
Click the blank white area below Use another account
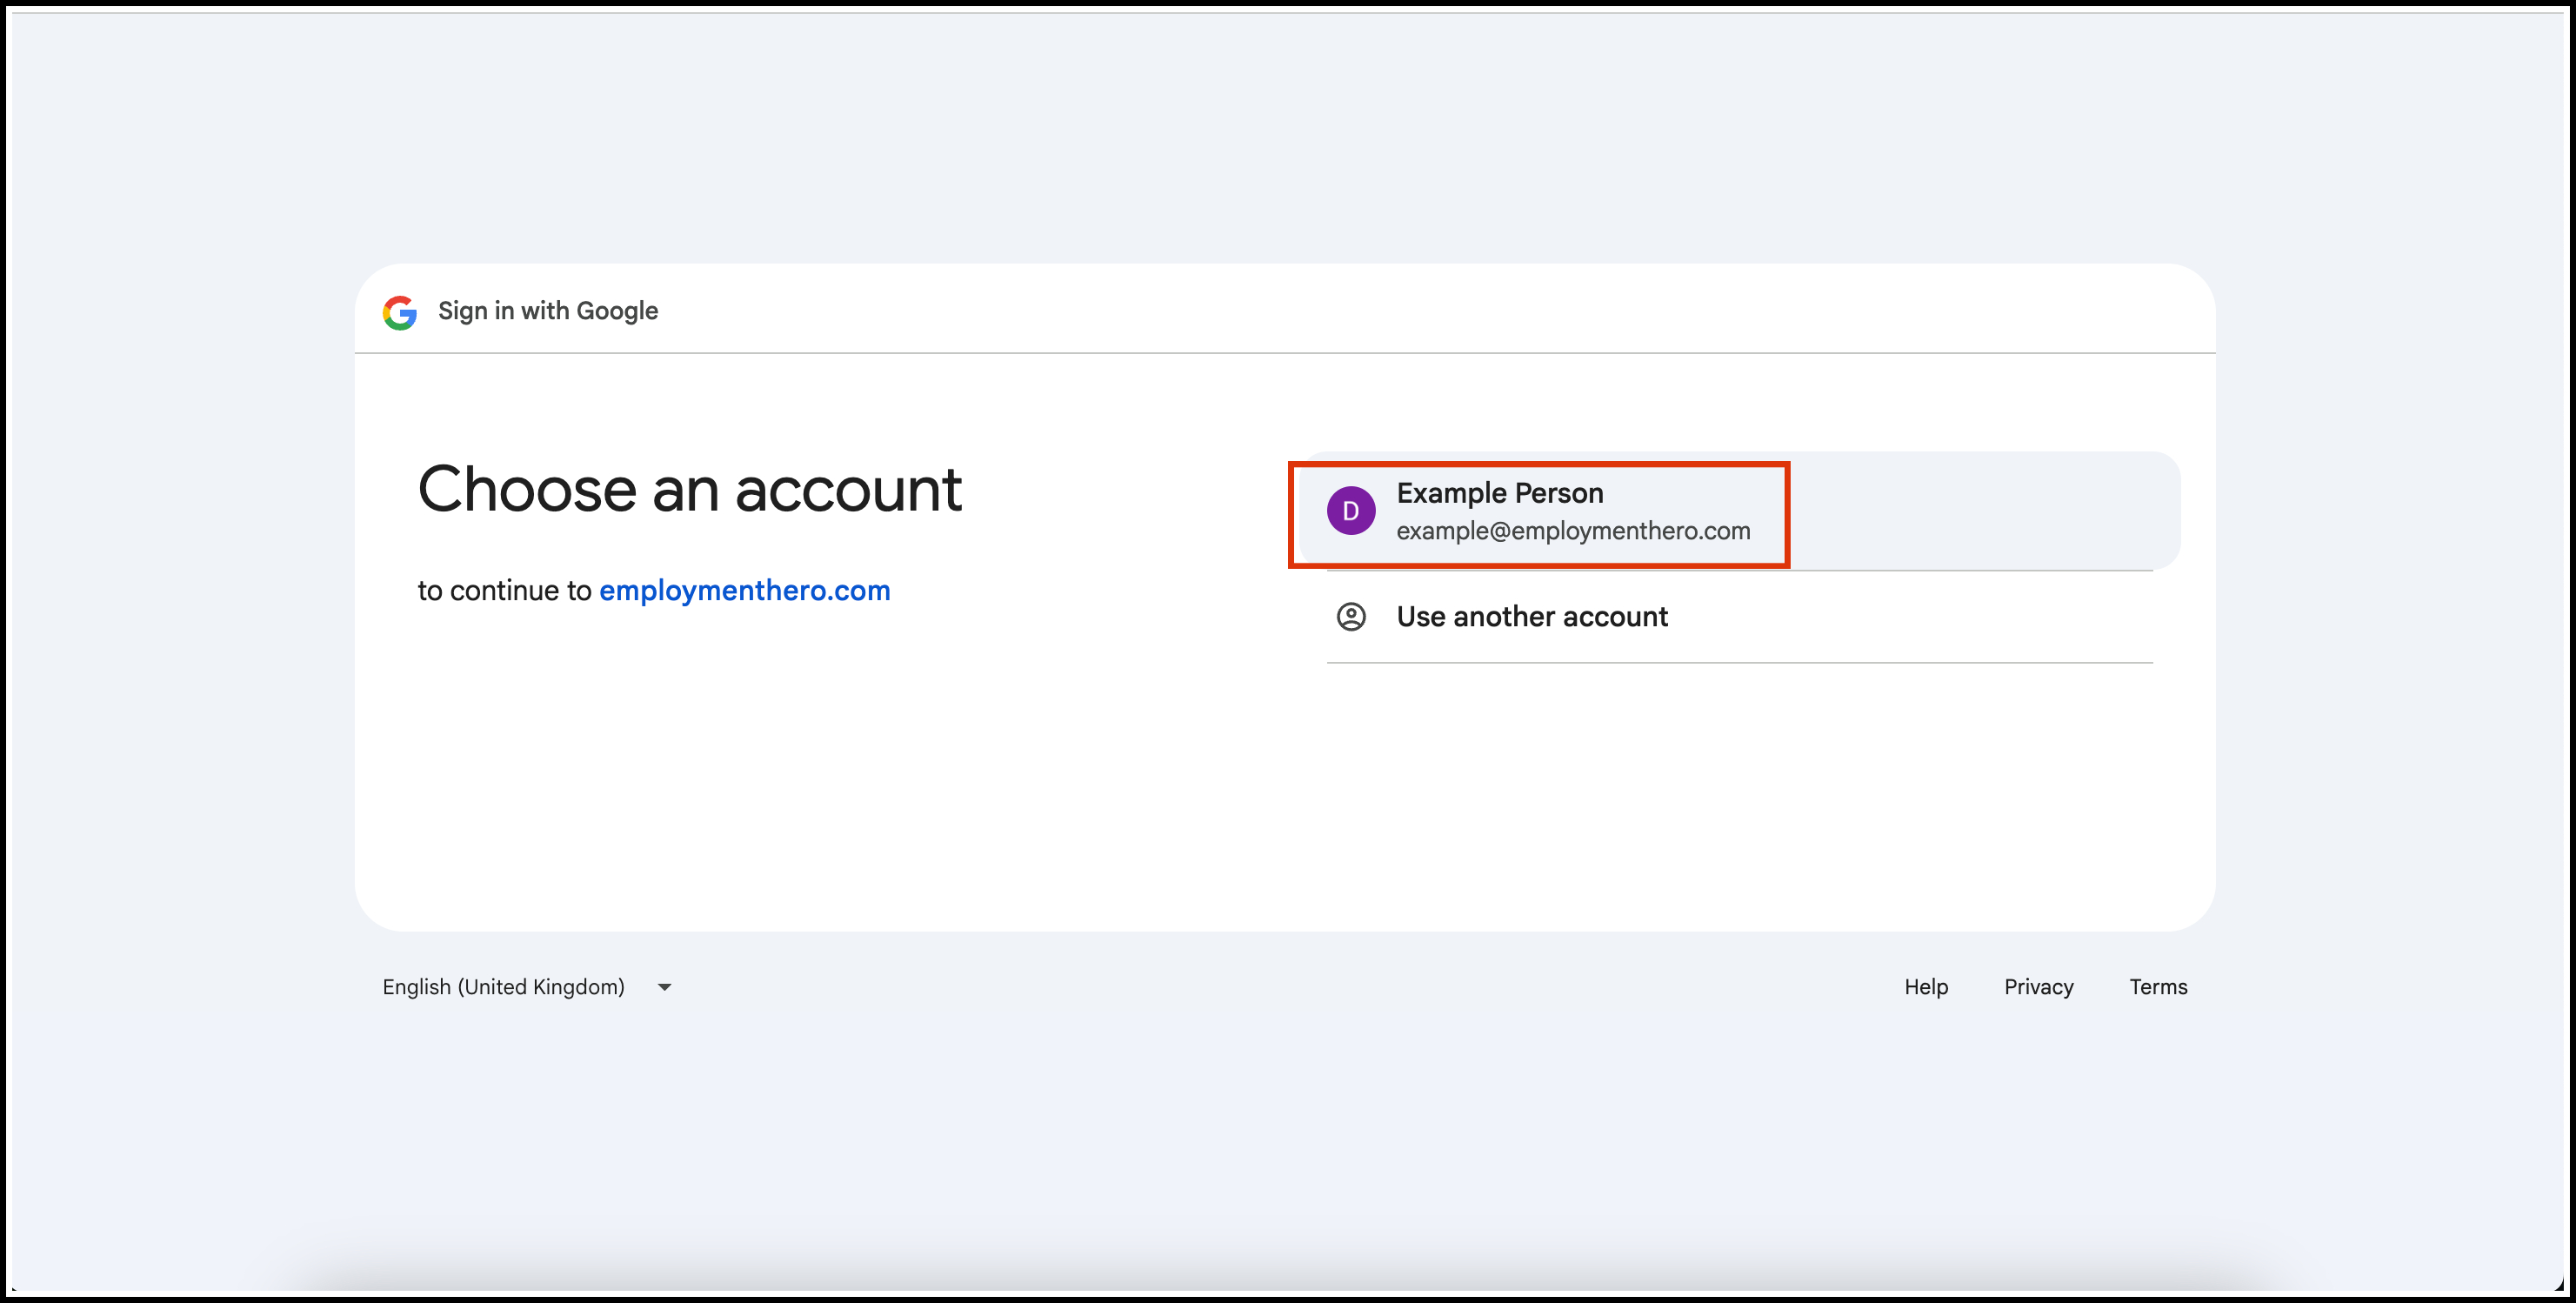point(1740,790)
